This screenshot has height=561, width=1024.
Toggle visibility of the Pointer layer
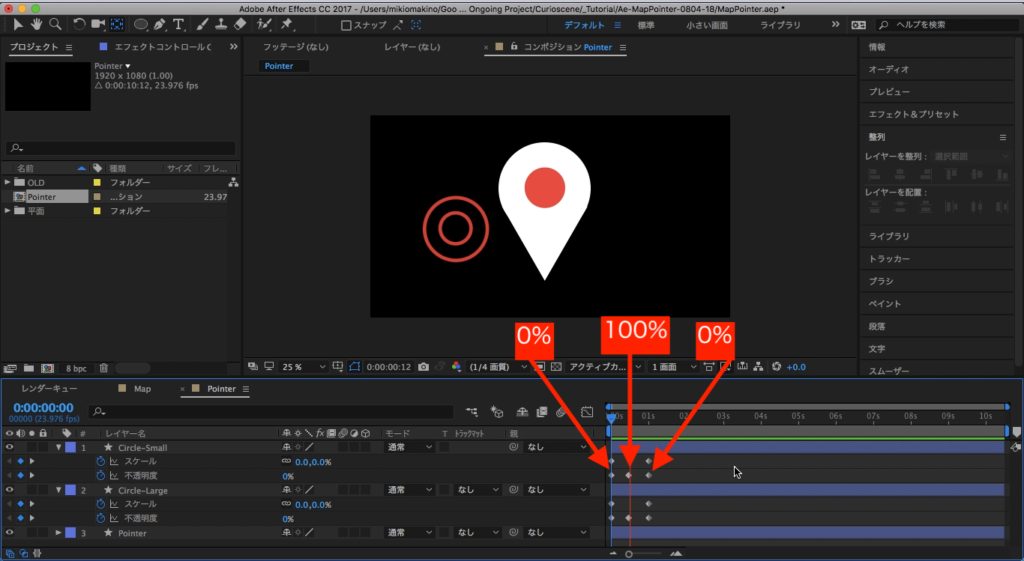tap(9, 533)
